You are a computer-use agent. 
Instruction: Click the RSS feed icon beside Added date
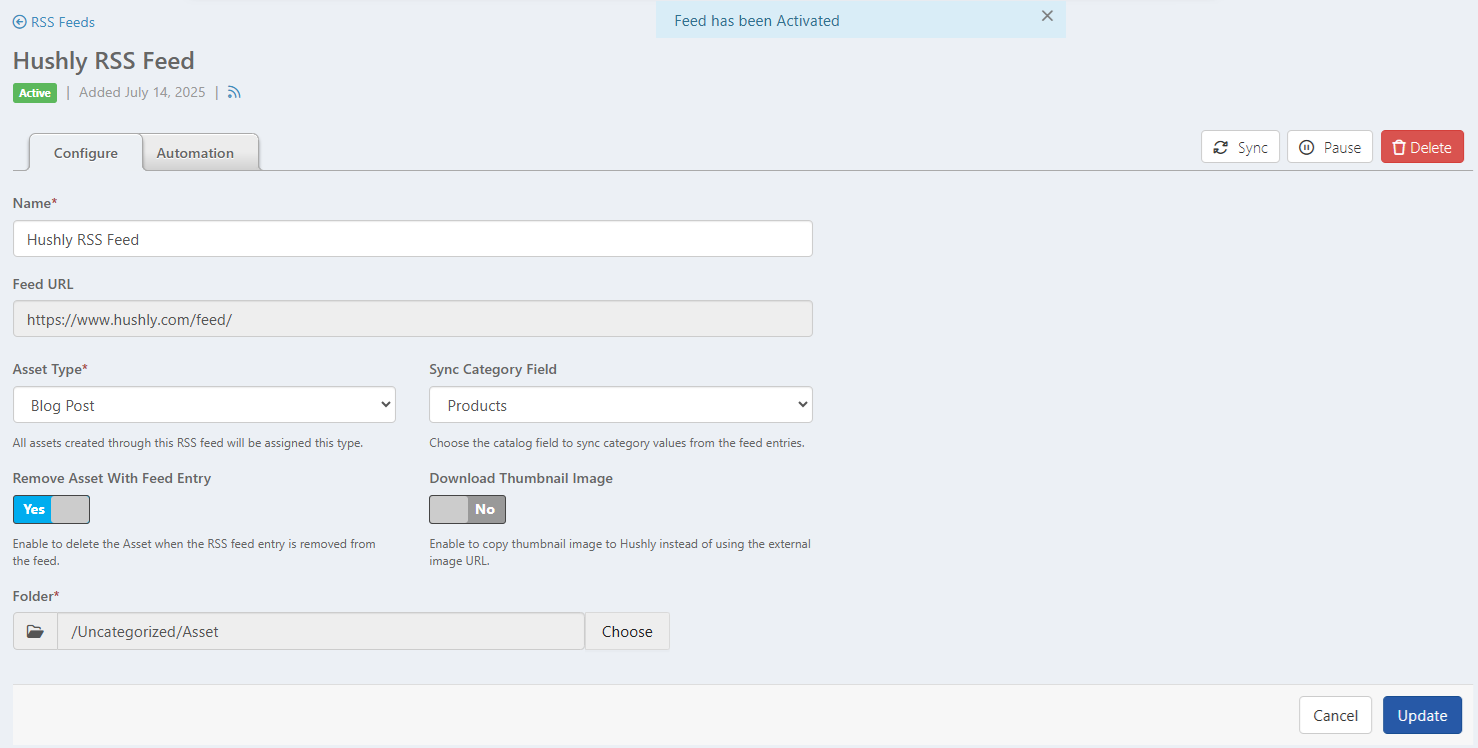point(234,93)
